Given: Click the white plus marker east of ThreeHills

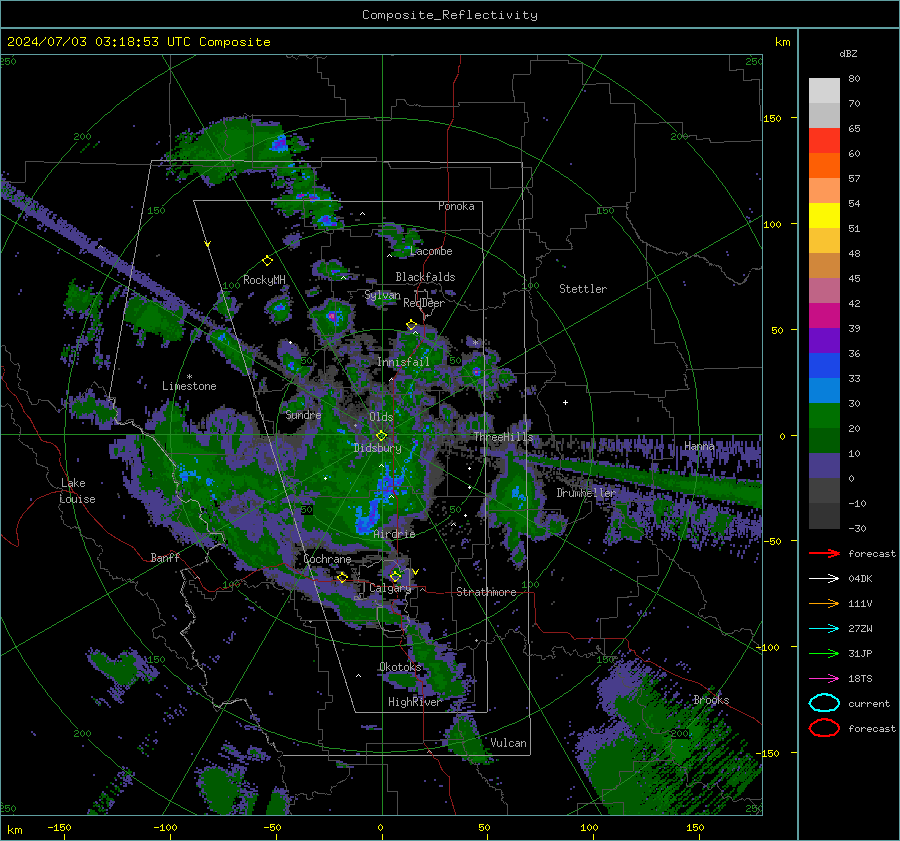Looking at the screenshot, I should (x=565, y=402).
